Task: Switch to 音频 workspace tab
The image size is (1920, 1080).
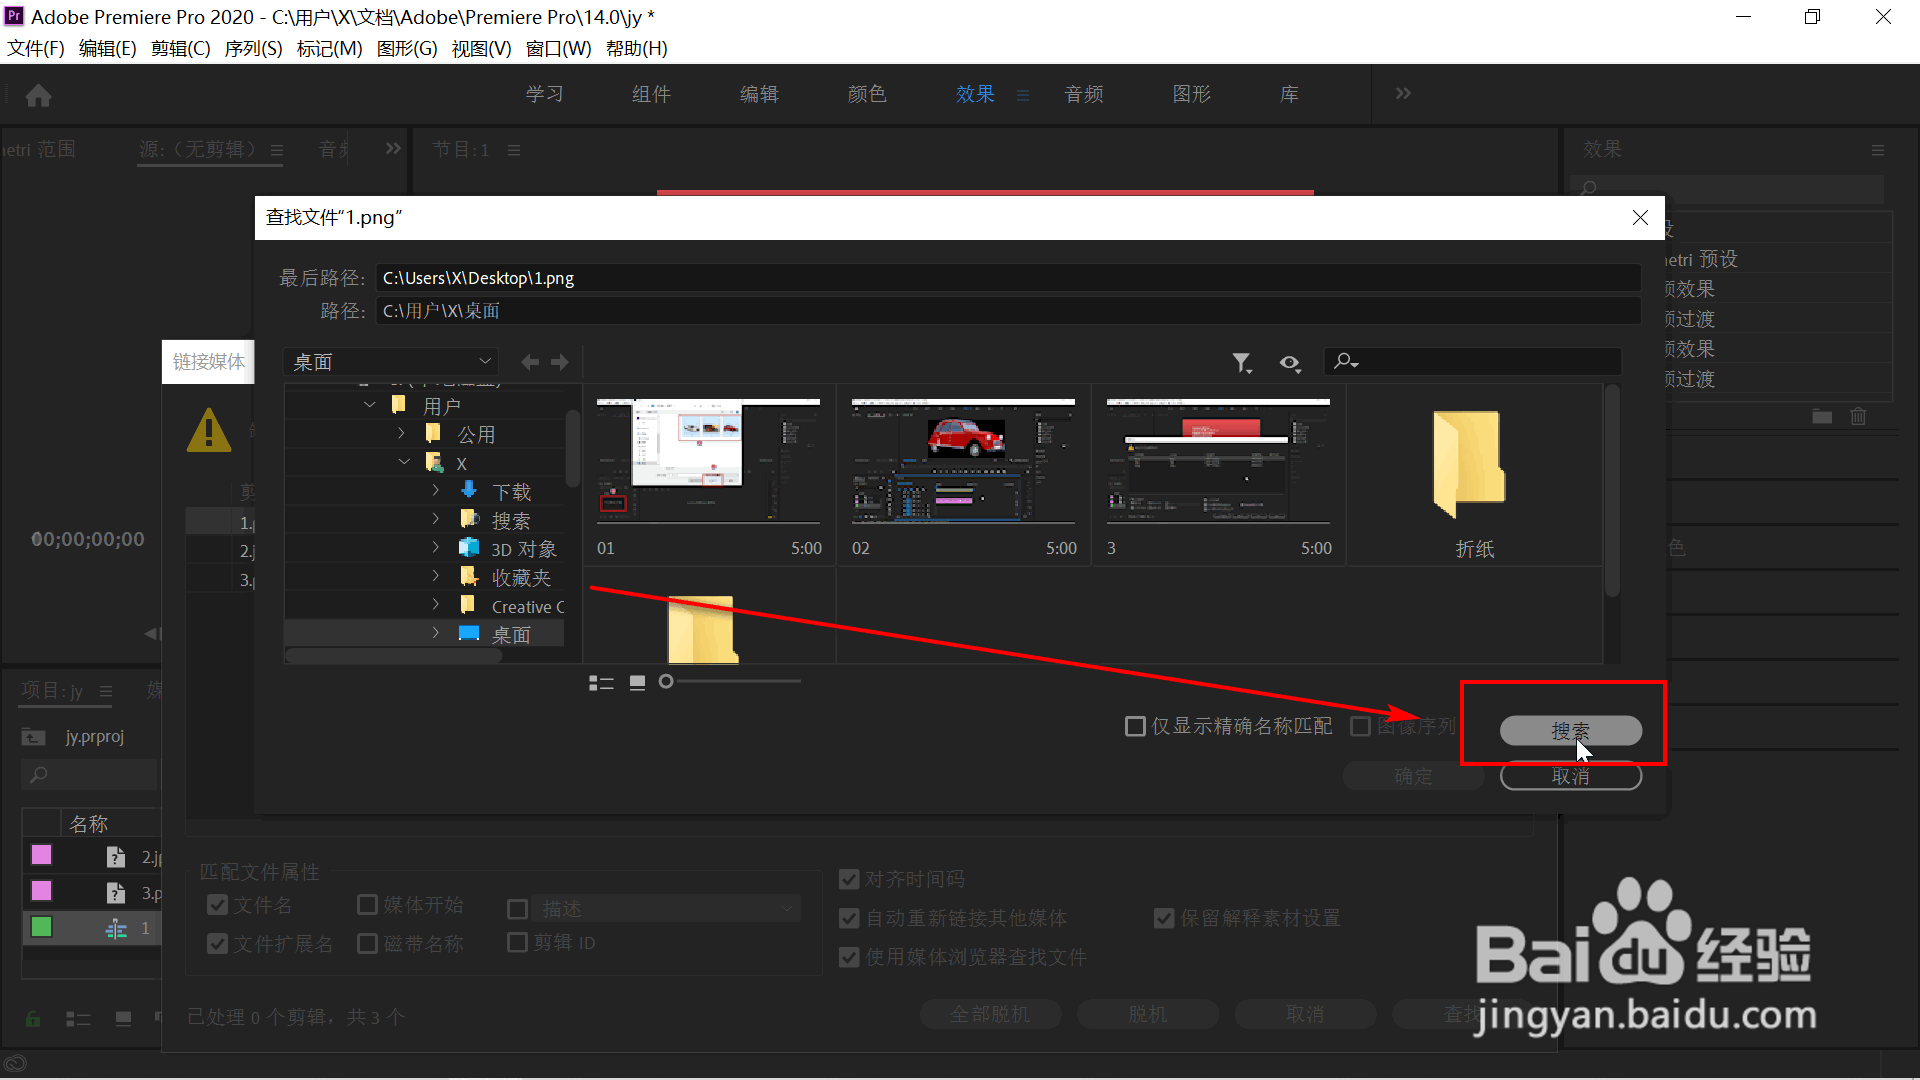Action: 1084,94
